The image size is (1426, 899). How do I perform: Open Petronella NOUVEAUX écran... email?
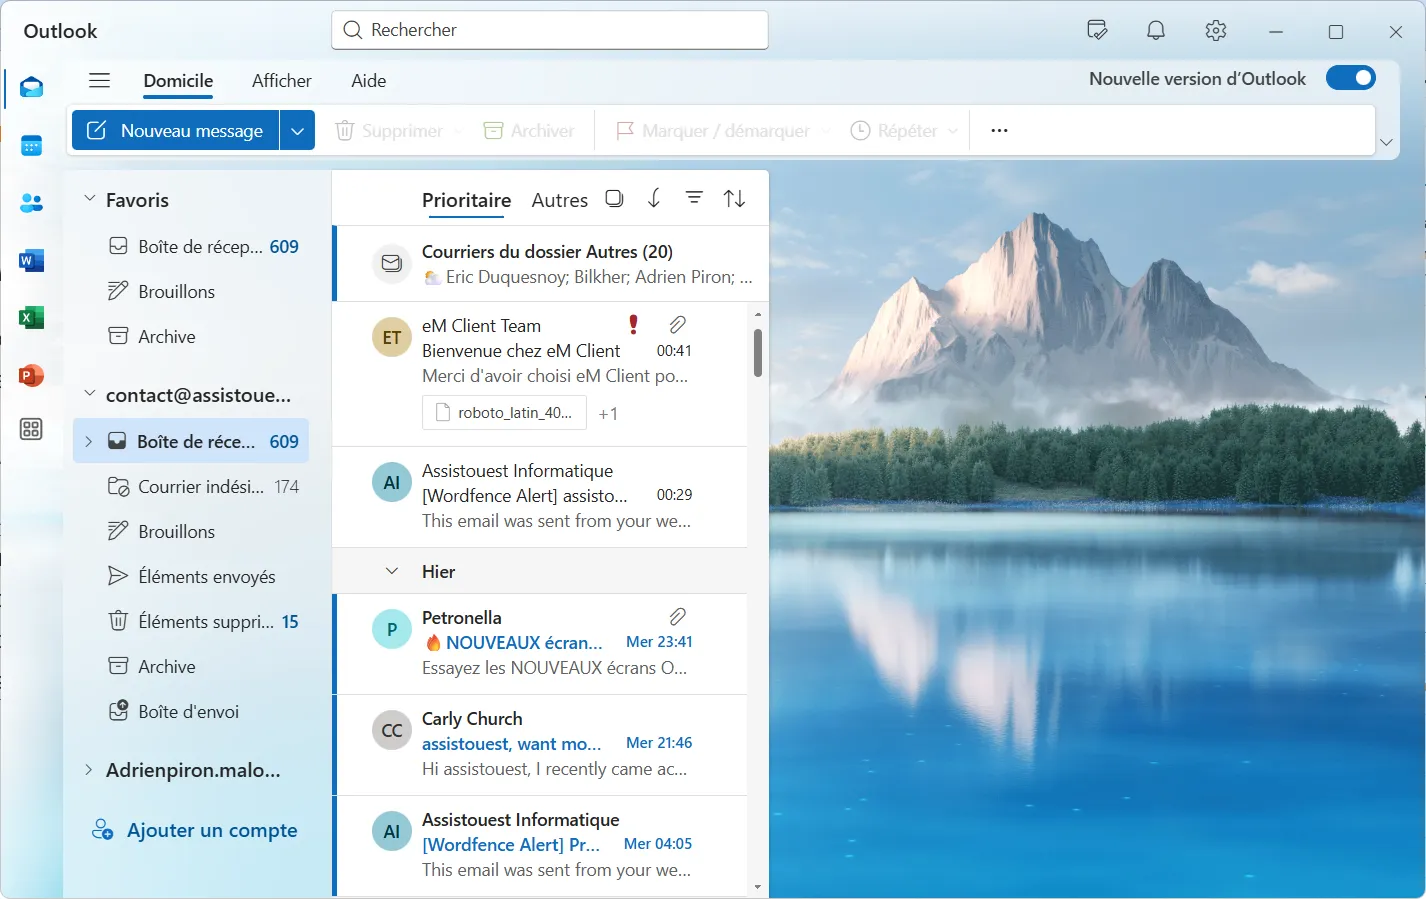541,644
